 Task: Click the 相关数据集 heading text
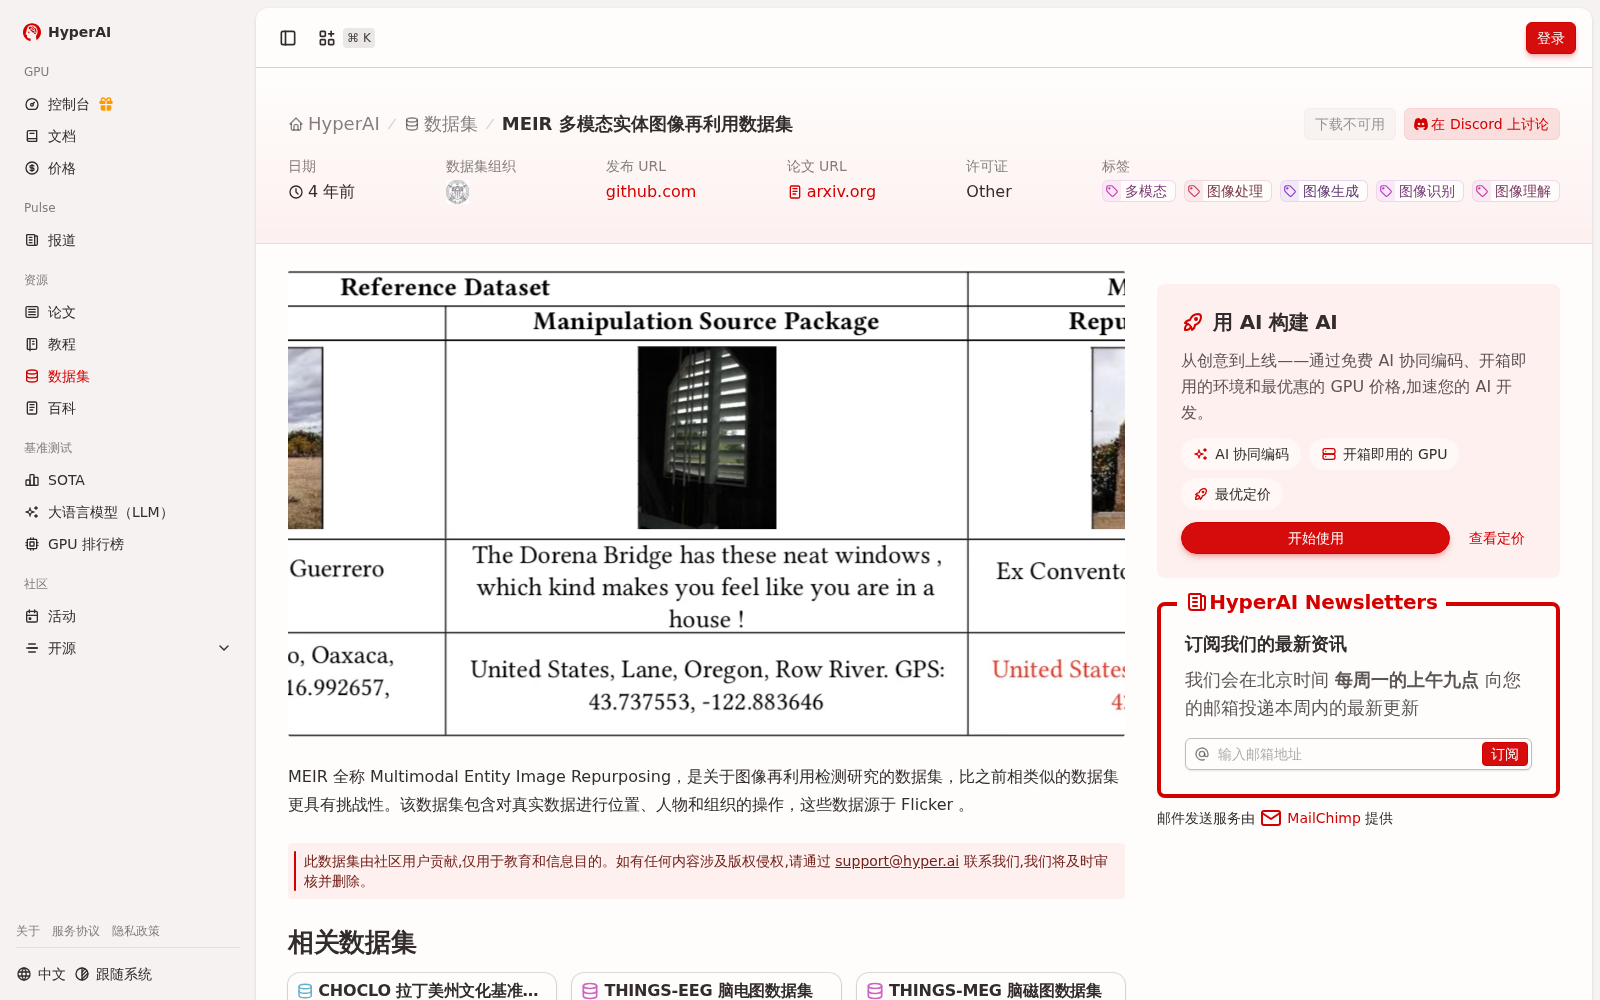(352, 942)
